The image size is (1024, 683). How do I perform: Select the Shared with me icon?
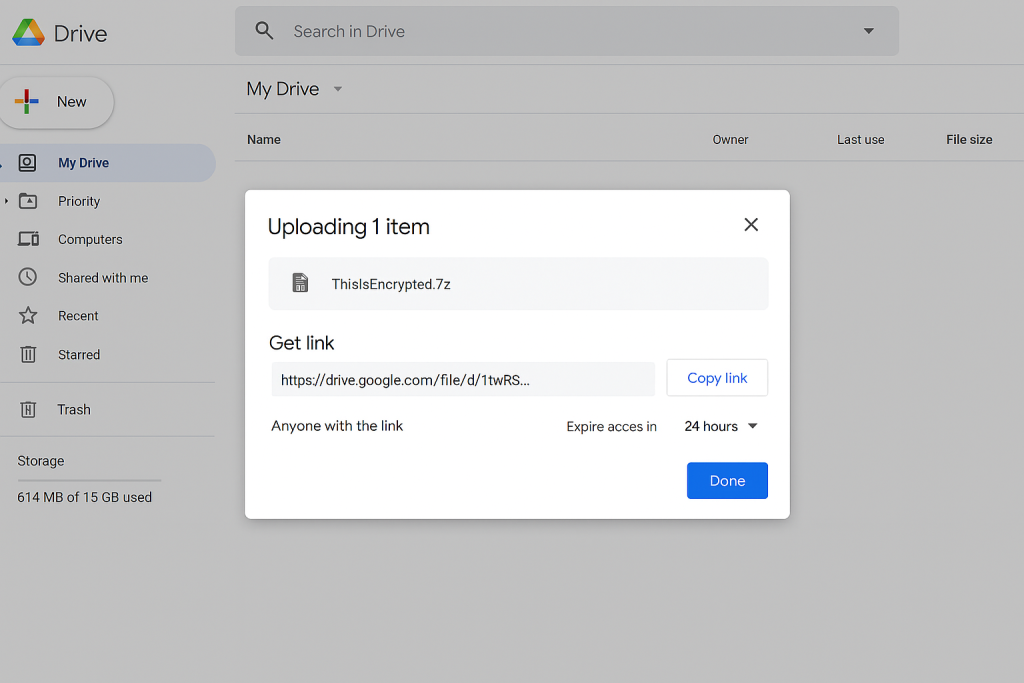click(29, 277)
